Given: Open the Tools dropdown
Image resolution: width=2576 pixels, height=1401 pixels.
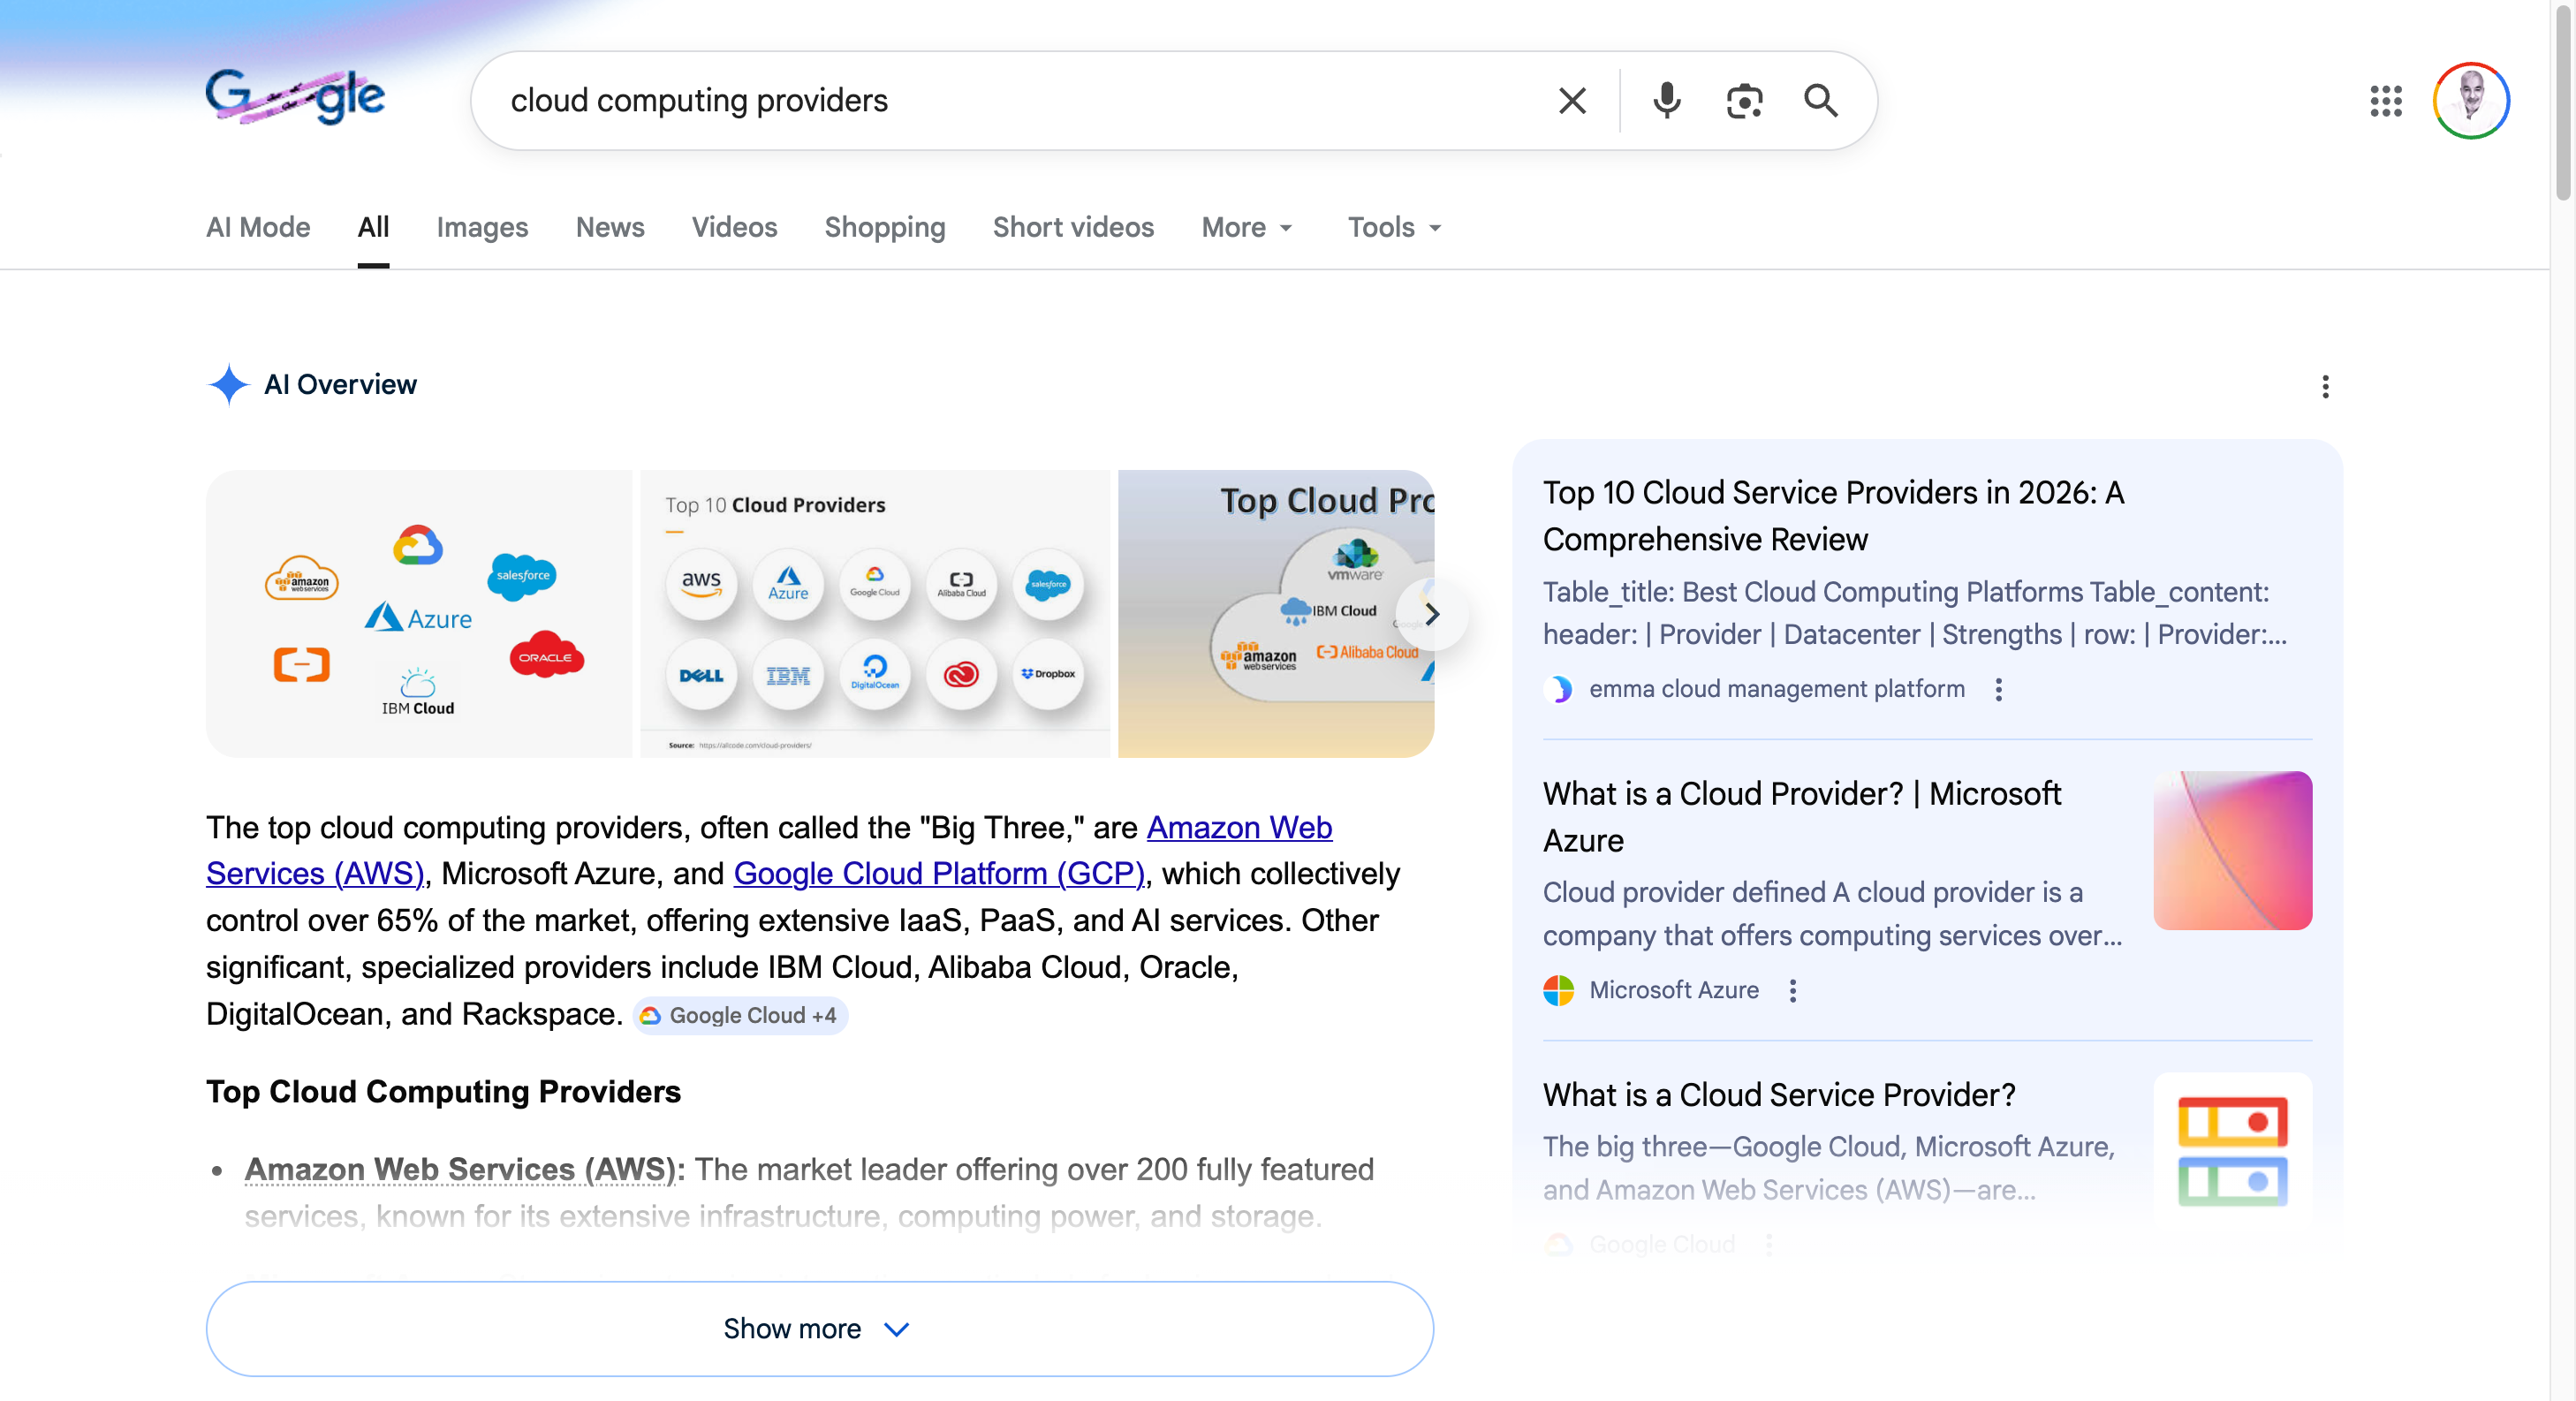Looking at the screenshot, I should 1394,228.
